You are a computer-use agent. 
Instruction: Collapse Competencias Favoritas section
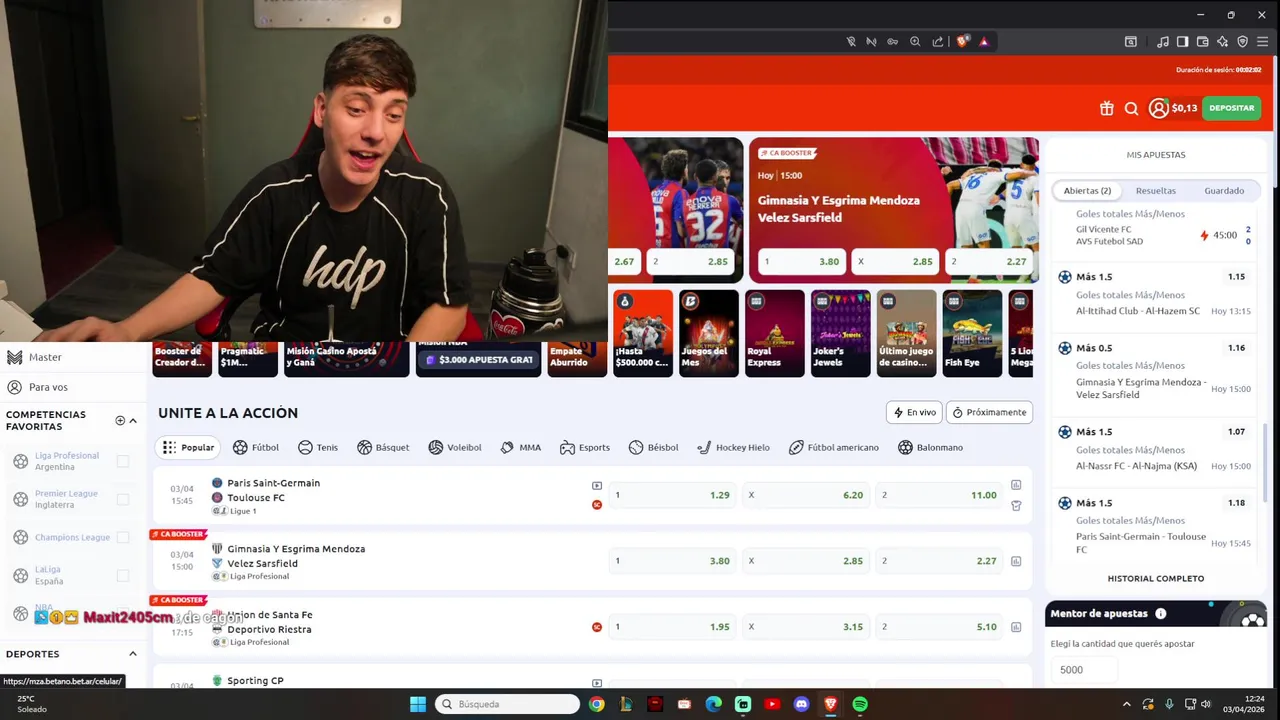point(133,421)
